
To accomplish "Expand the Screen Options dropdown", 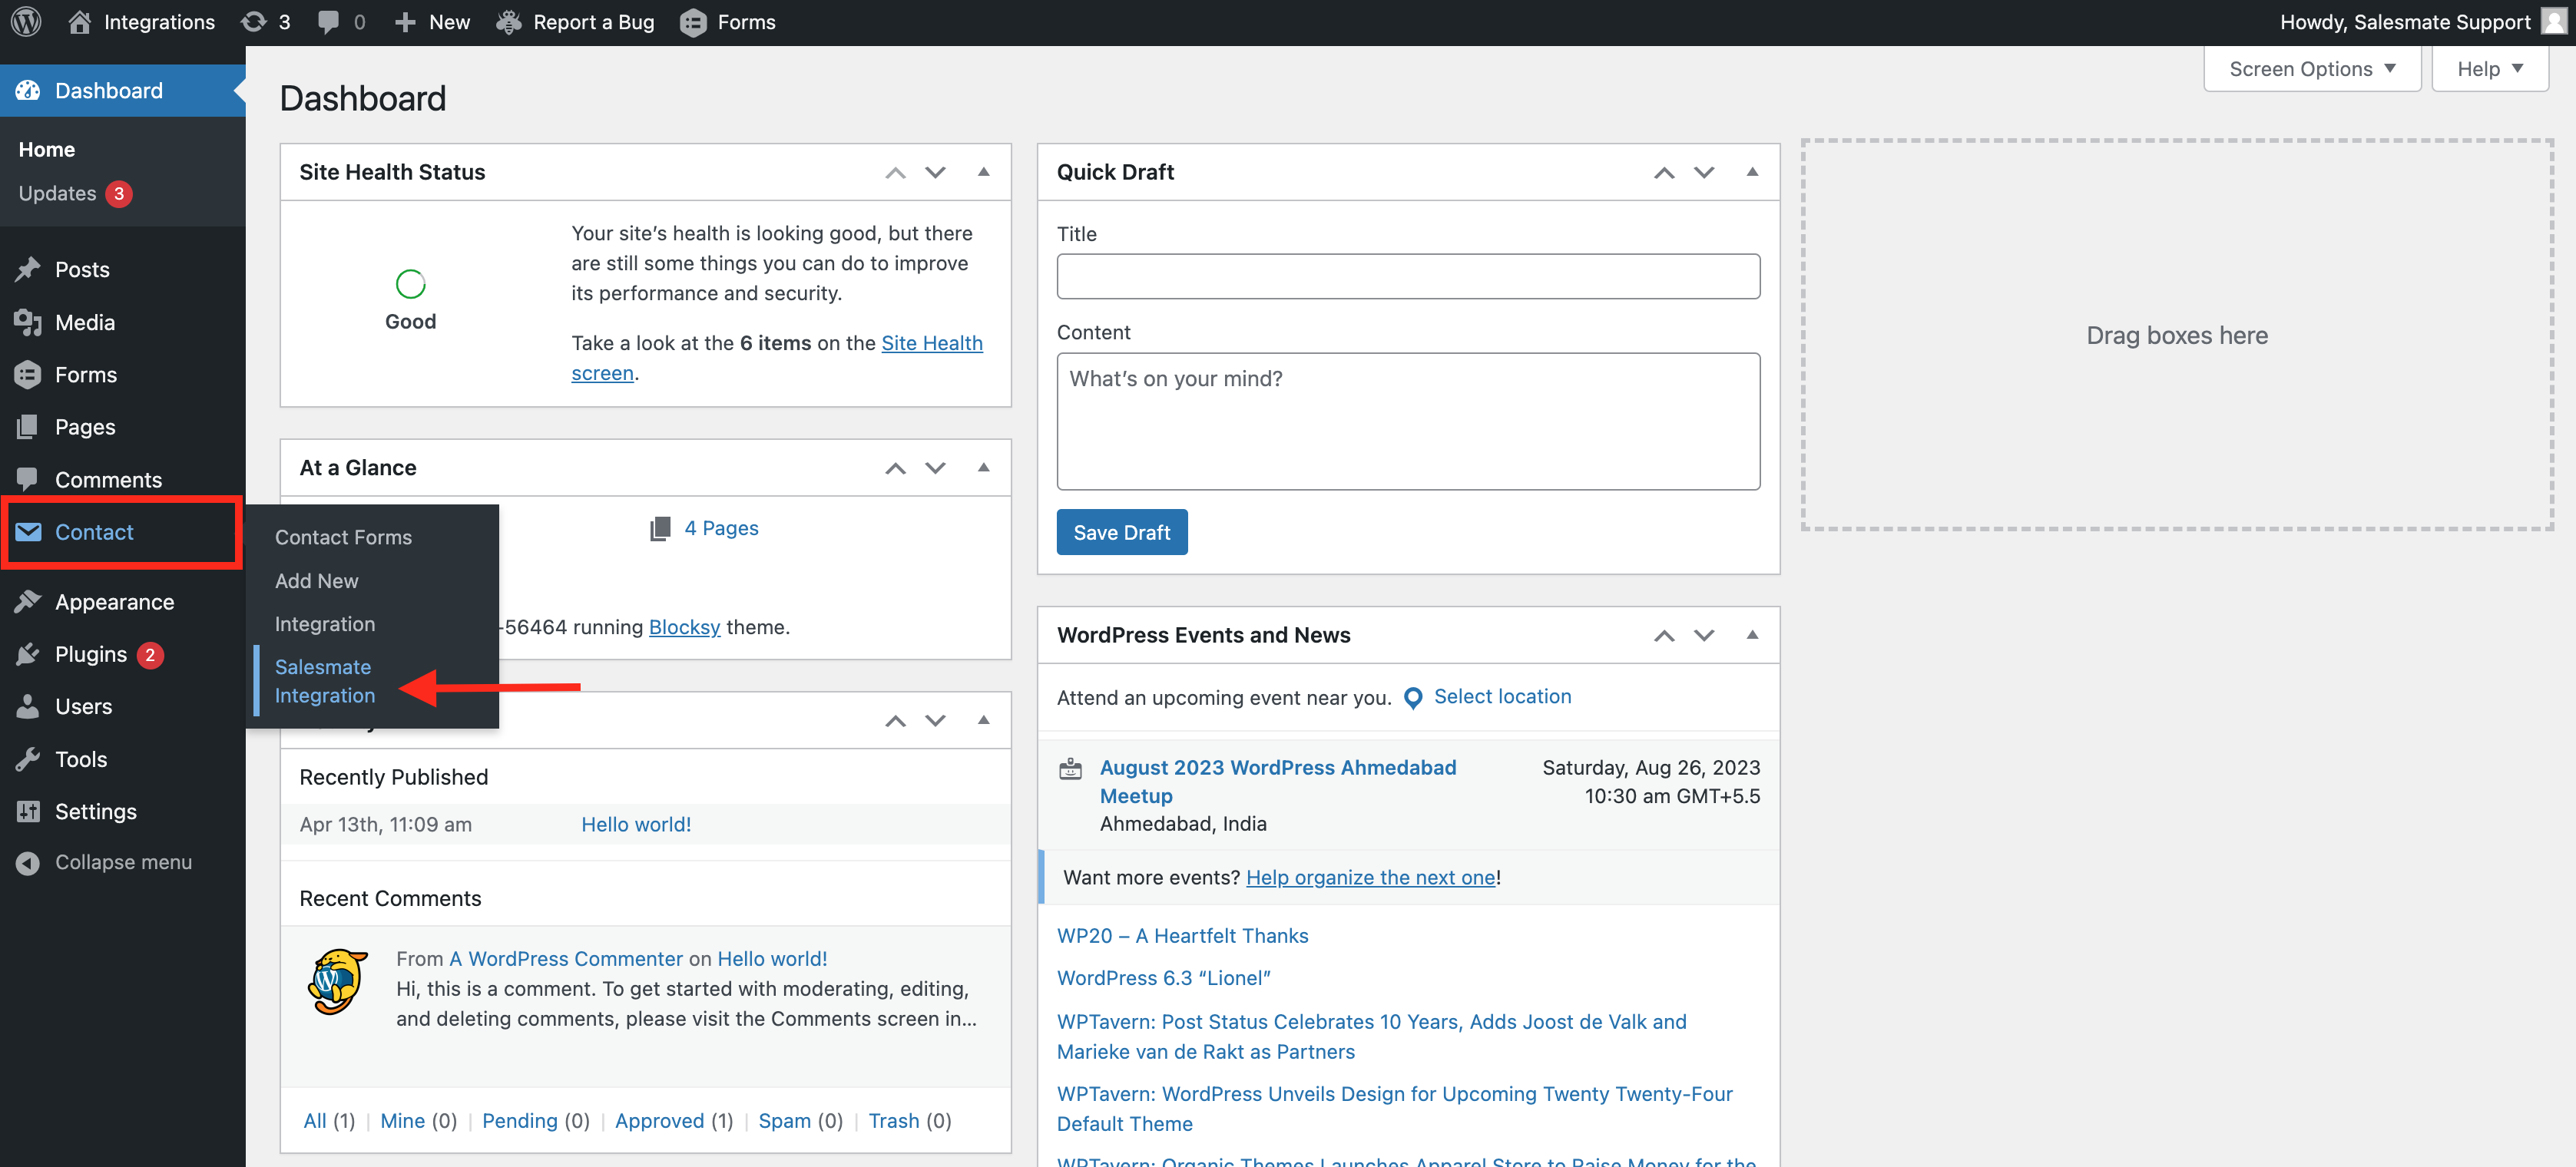I will tap(2312, 69).
